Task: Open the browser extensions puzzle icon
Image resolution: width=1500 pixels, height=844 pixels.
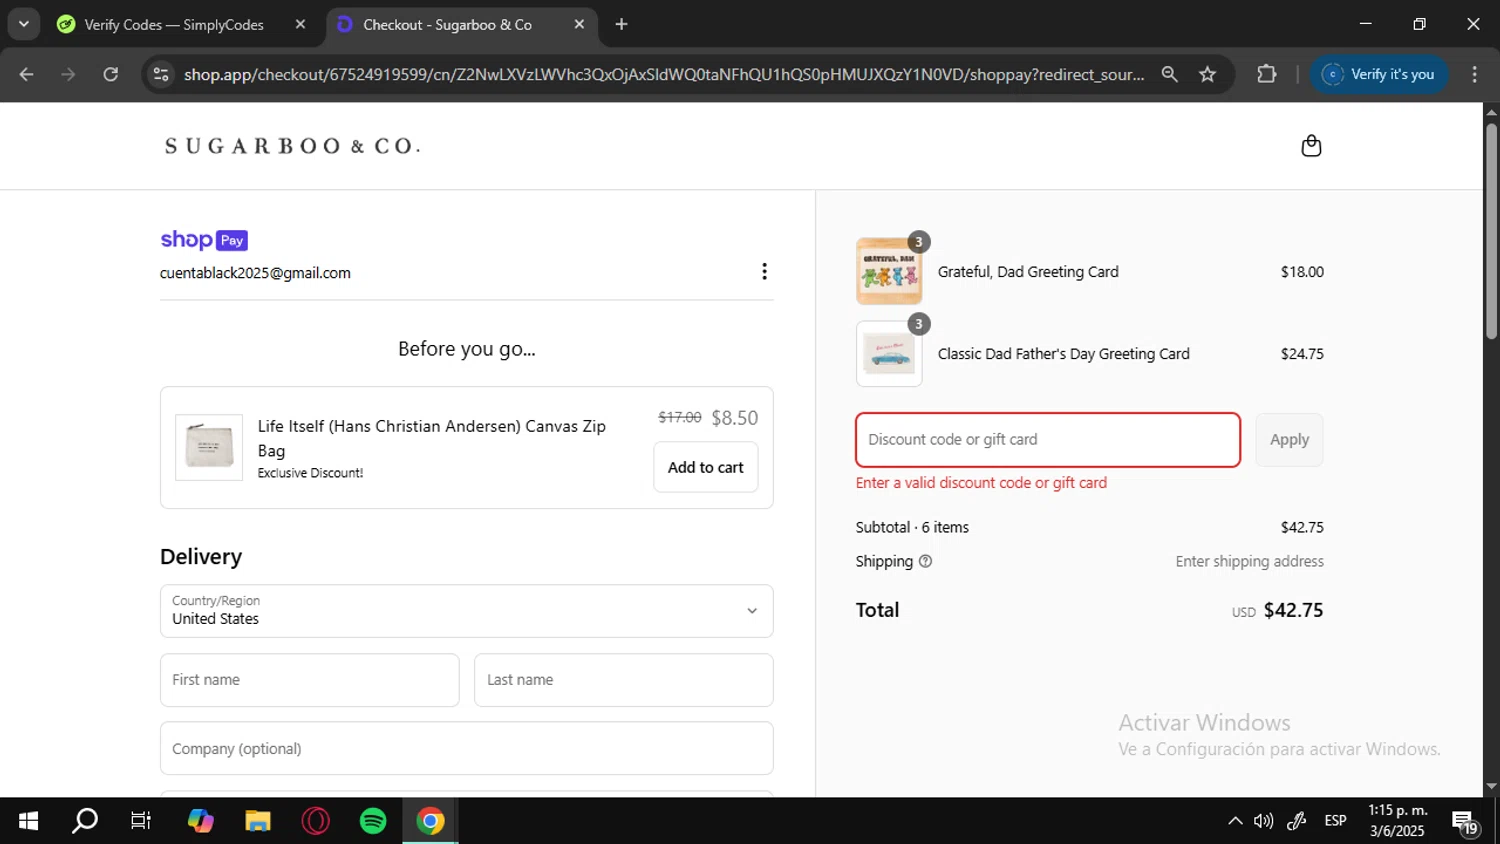Action: tap(1266, 74)
